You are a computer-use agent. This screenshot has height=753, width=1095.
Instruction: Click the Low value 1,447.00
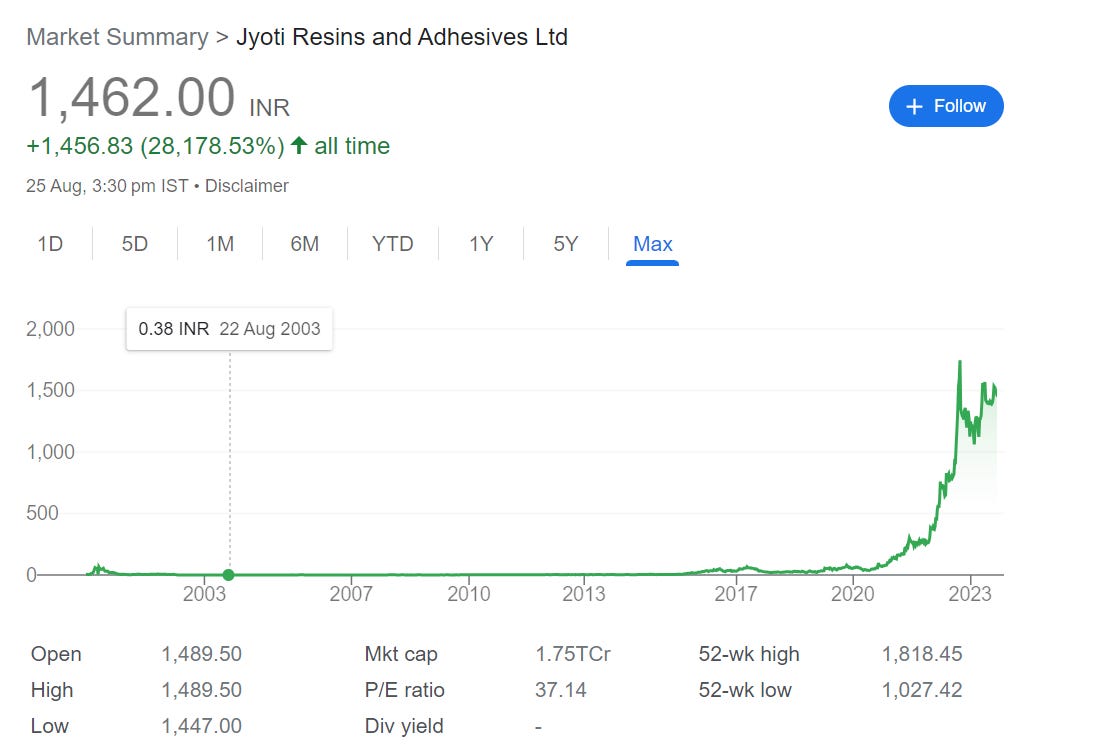(x=201, y=726)
